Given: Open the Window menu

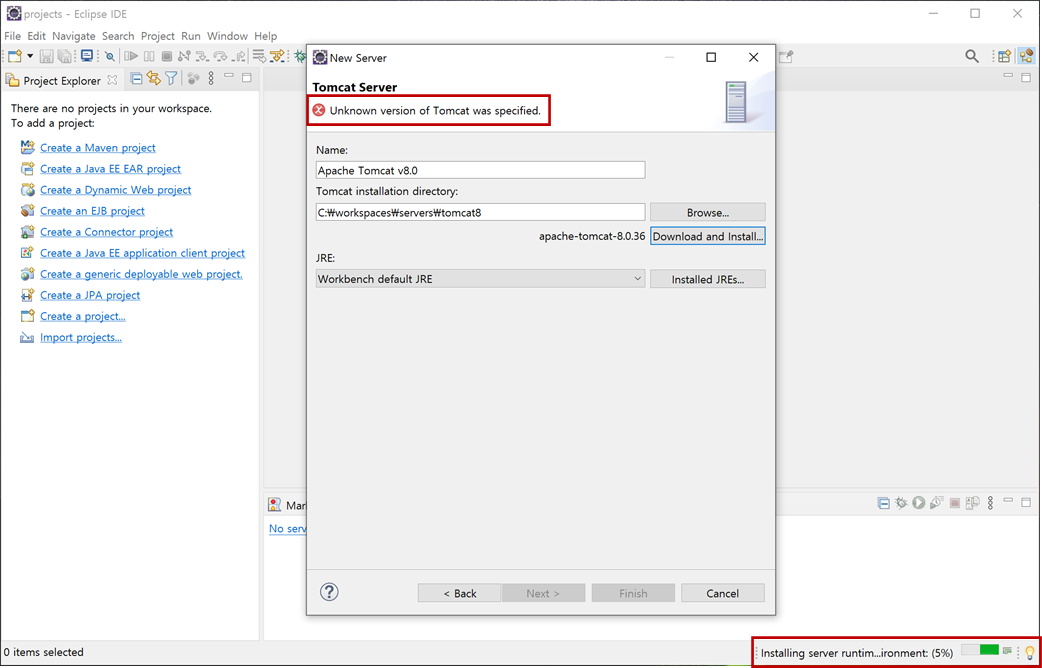Looking at the screenshot, I should (227, 36).
